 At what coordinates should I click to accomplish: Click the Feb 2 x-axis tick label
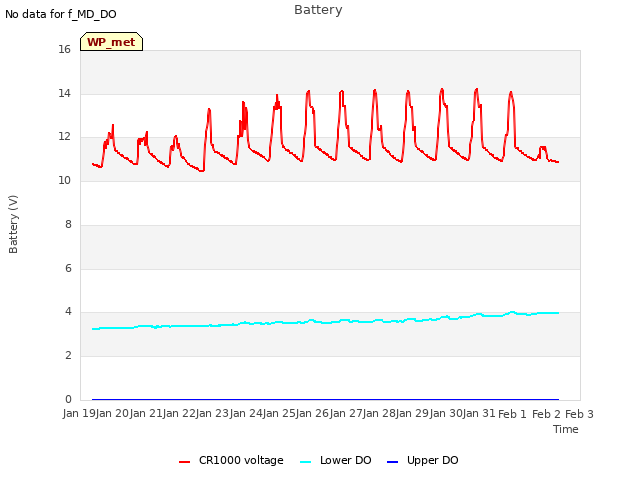coord(546,414)
